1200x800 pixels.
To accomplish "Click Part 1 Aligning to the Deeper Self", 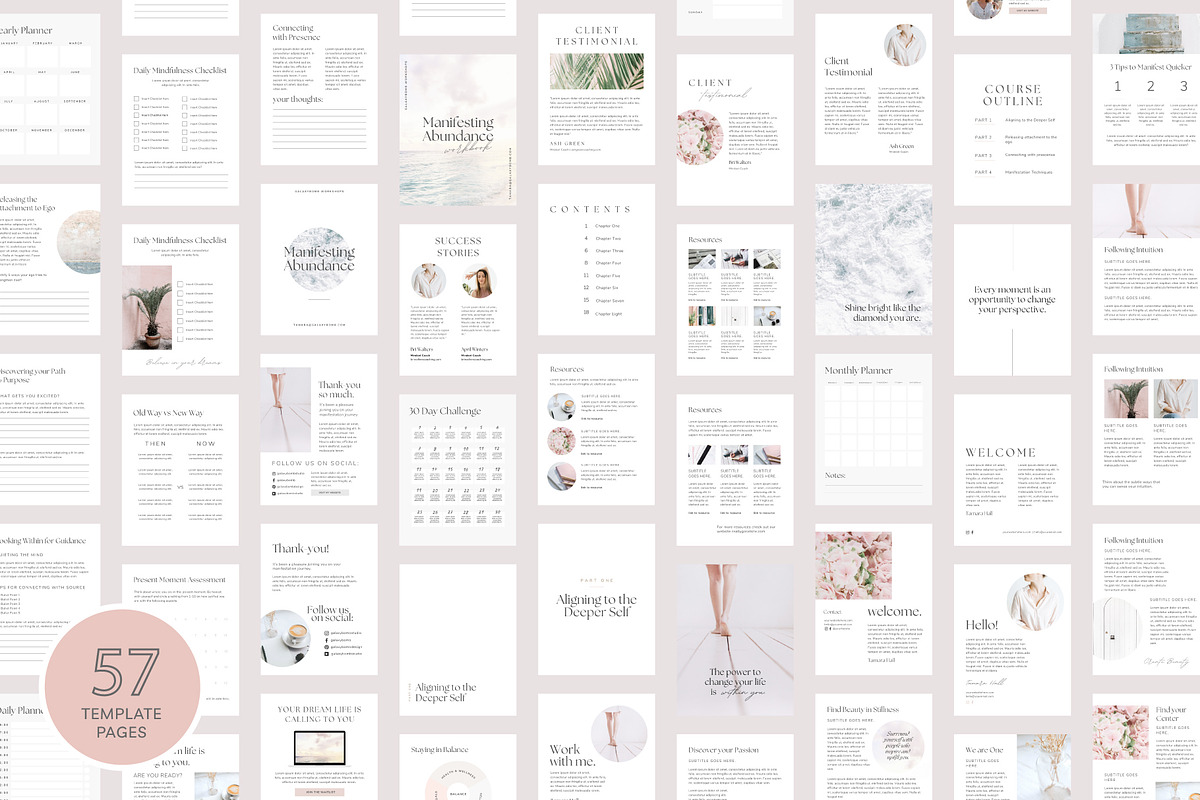I will (x=1016, y=119).
